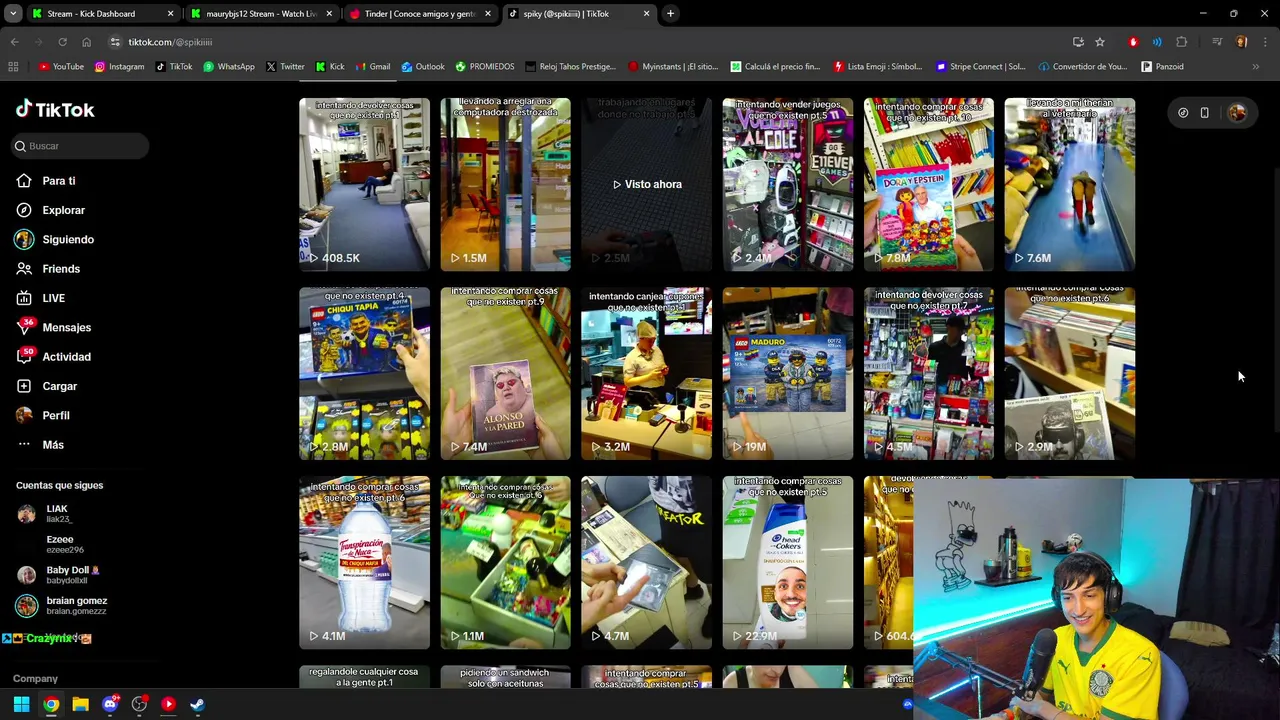This screenshot has width=1280, height=720.
Task: Open the TikTok logo home link
Action: click(55, 109)
